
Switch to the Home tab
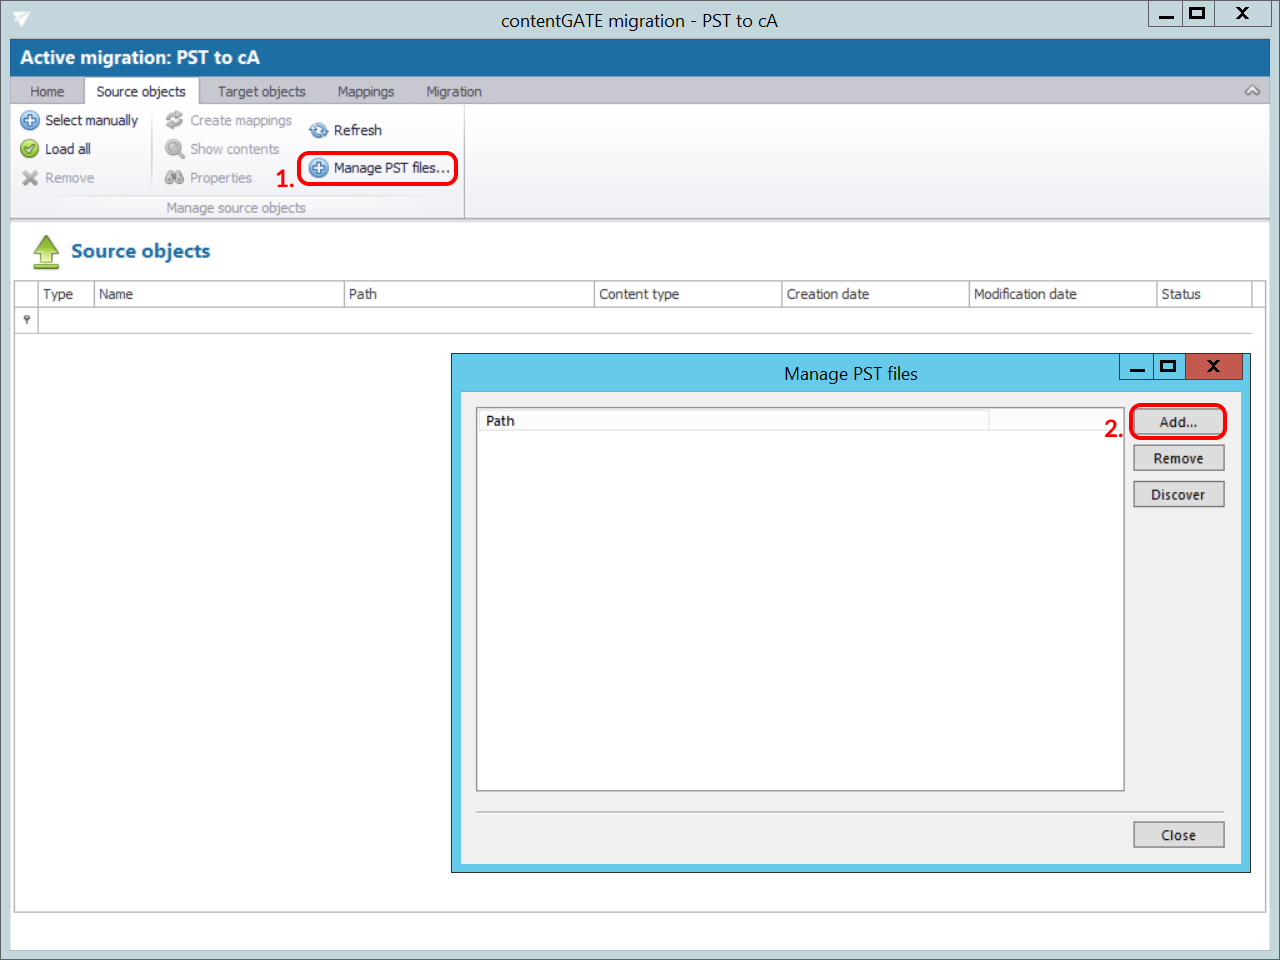pyautogui.click(x=47, y=92)
